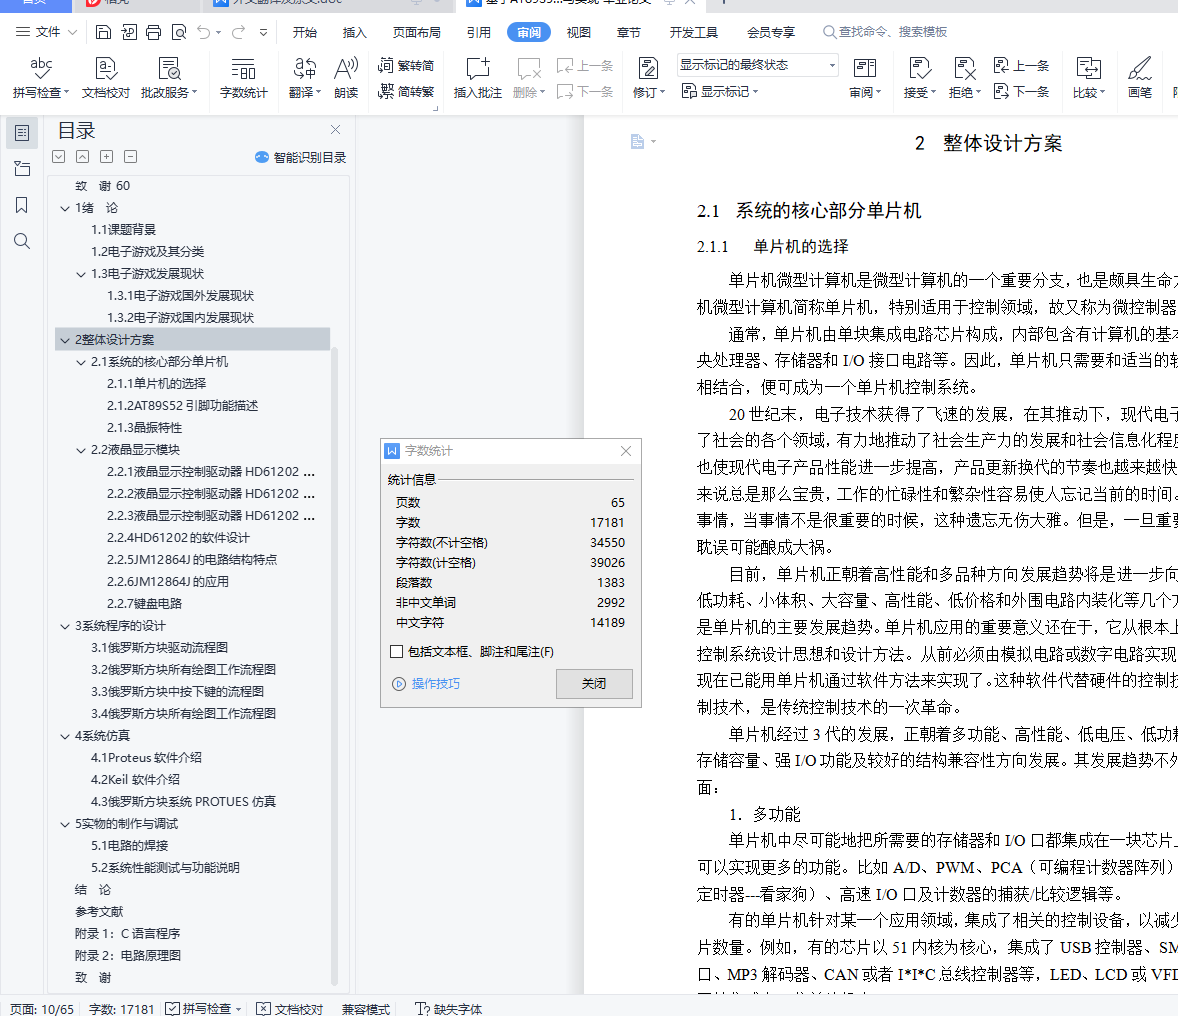The width and height of the screenshot is (1178, 1016).
Task: Click the 页面: 10/65 status bar indicator
Action: coord(42,1008)
